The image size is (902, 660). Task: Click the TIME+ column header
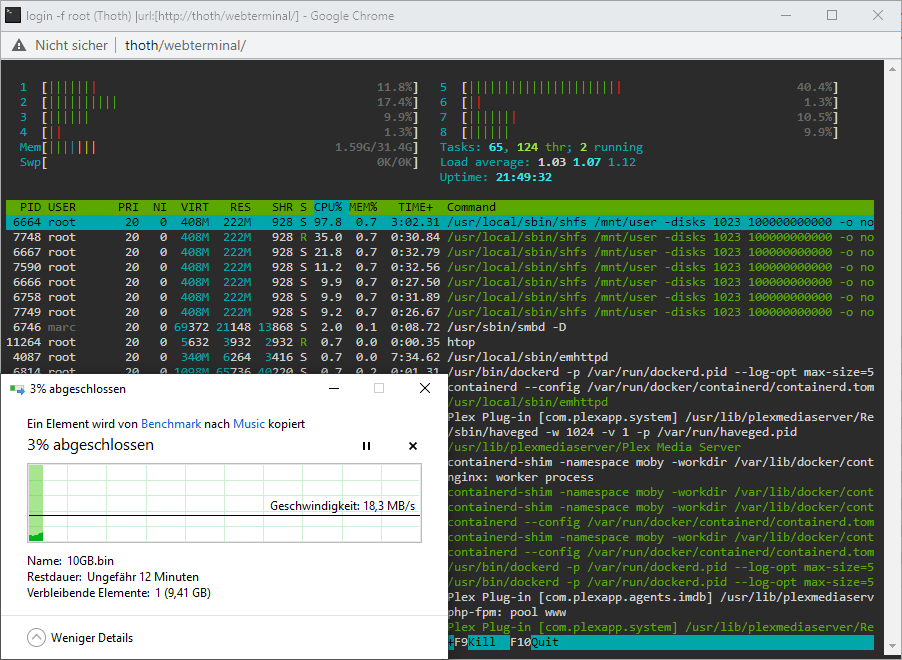(415, 207)
